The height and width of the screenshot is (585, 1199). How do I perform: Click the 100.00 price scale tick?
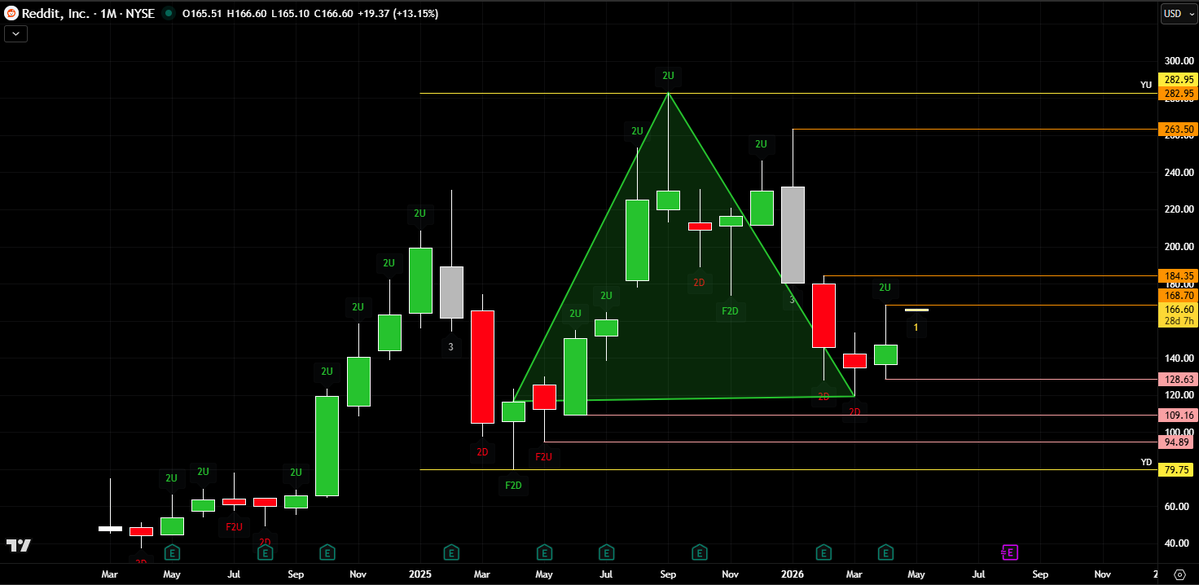1177,432
